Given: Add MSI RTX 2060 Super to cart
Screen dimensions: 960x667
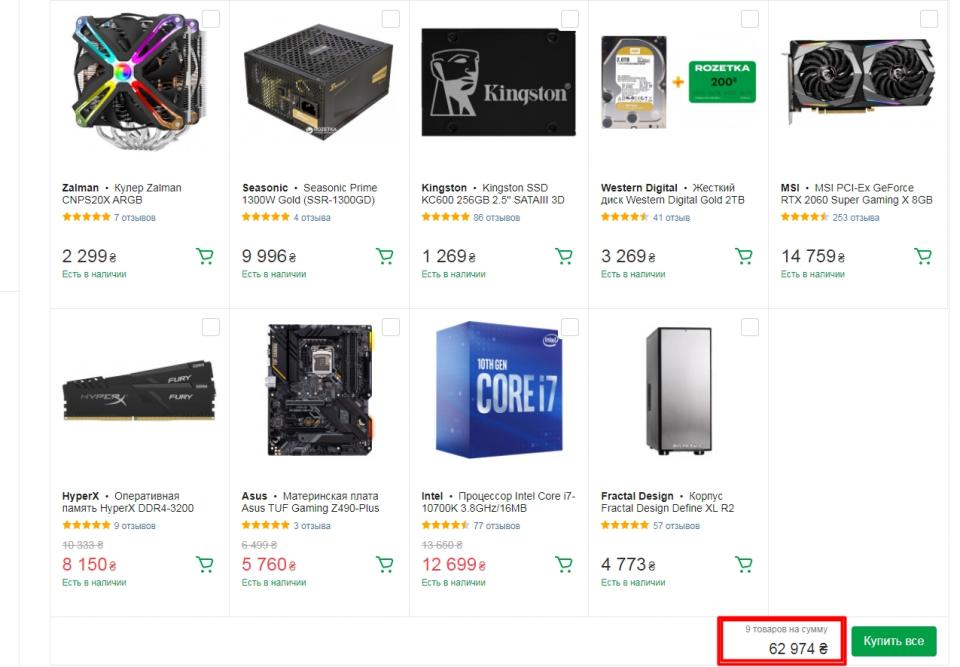Looking at the screenshot, I should point(923,257).
